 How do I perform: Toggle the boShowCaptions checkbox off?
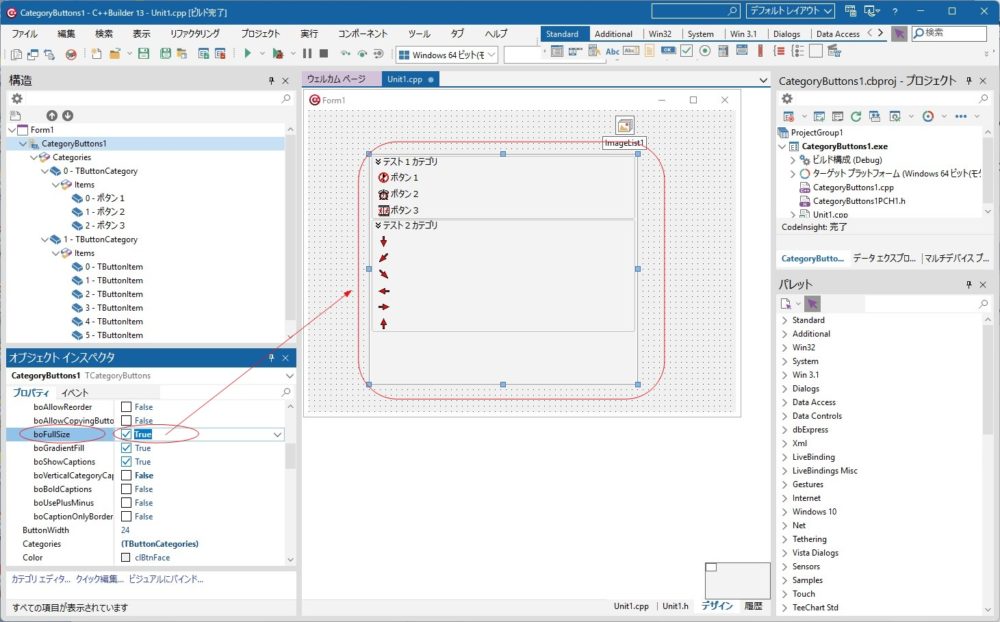(126, 462)
